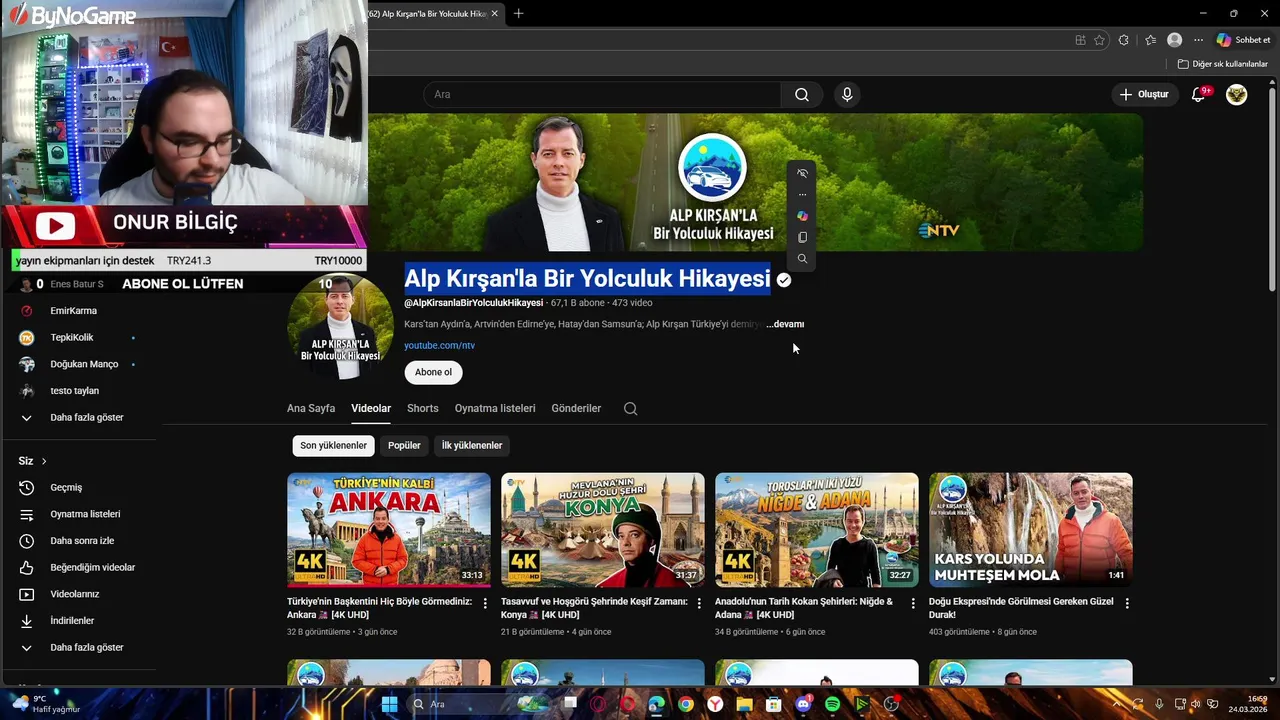Open a new browser tab

[x=518, y=13]
